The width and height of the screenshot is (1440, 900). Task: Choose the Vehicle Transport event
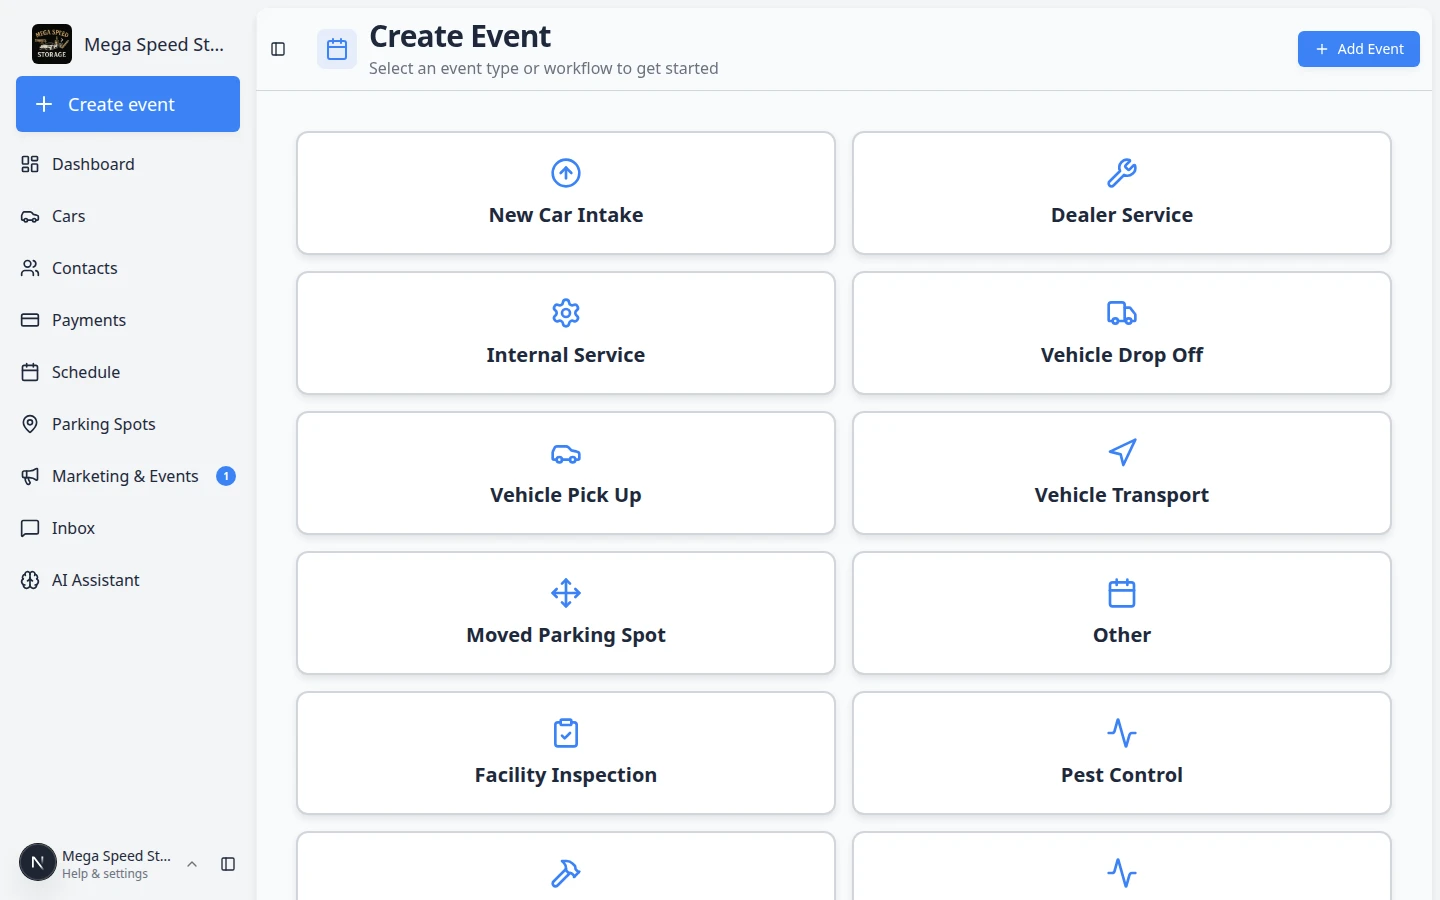(1122, 473)
